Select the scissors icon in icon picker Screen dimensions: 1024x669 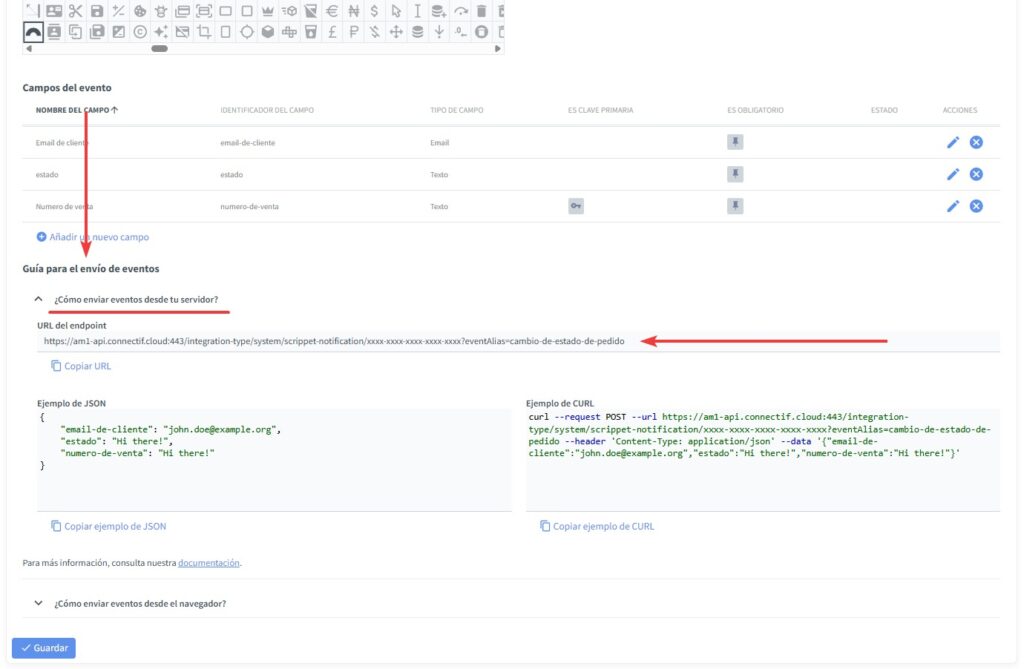pos(75,11)
